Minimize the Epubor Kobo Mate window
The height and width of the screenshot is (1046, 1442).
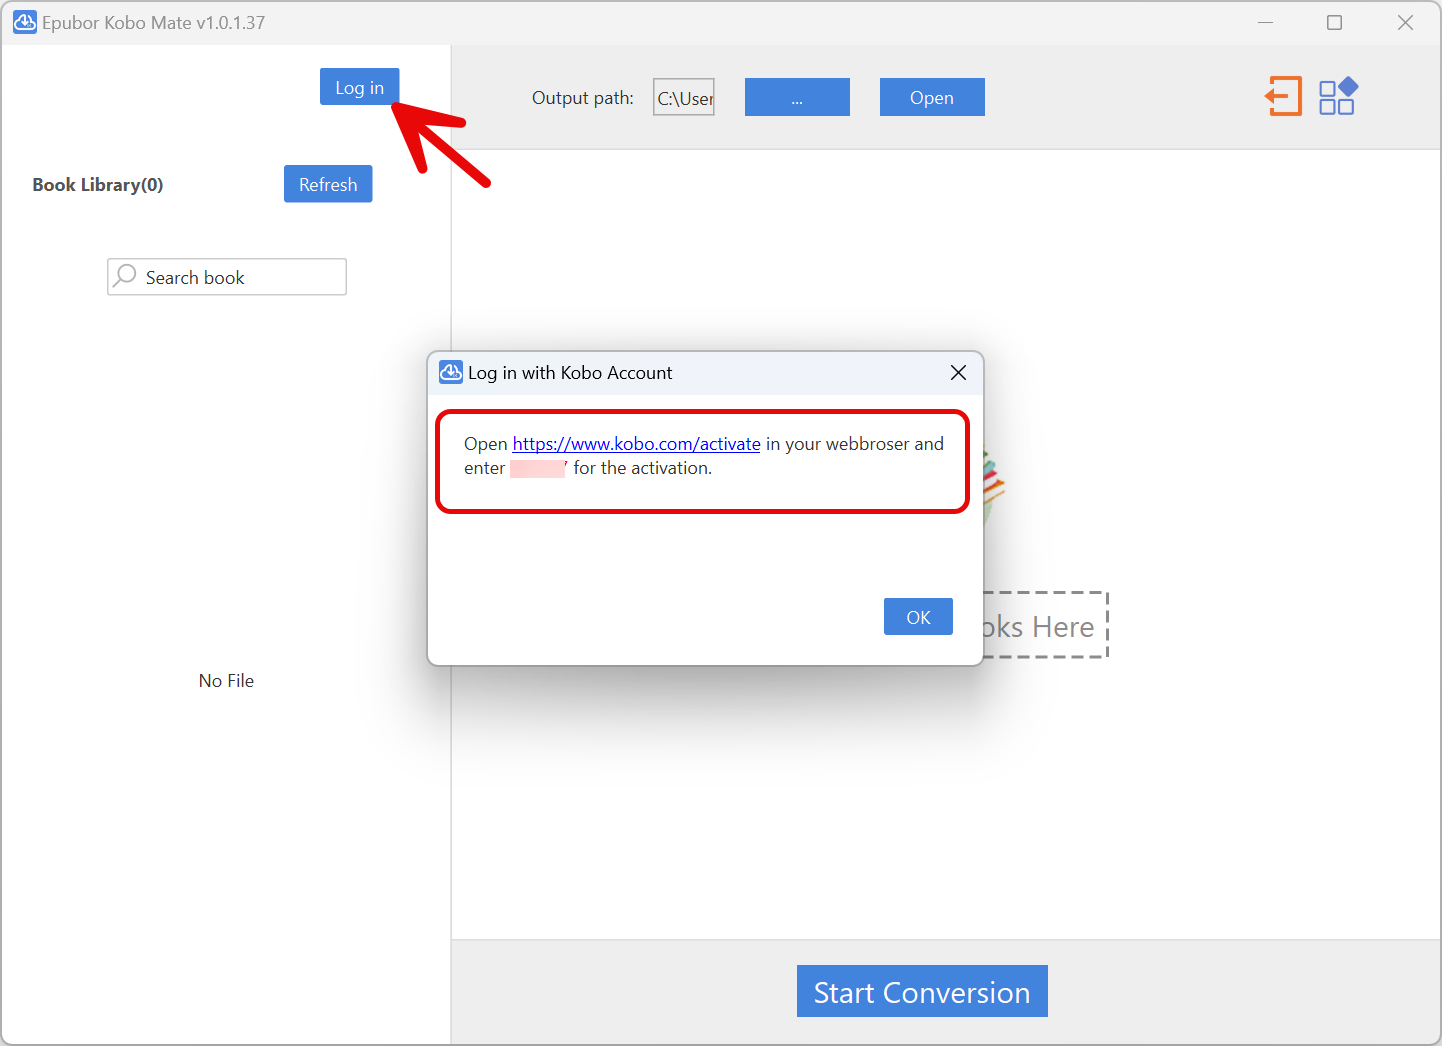(1265, 22)
